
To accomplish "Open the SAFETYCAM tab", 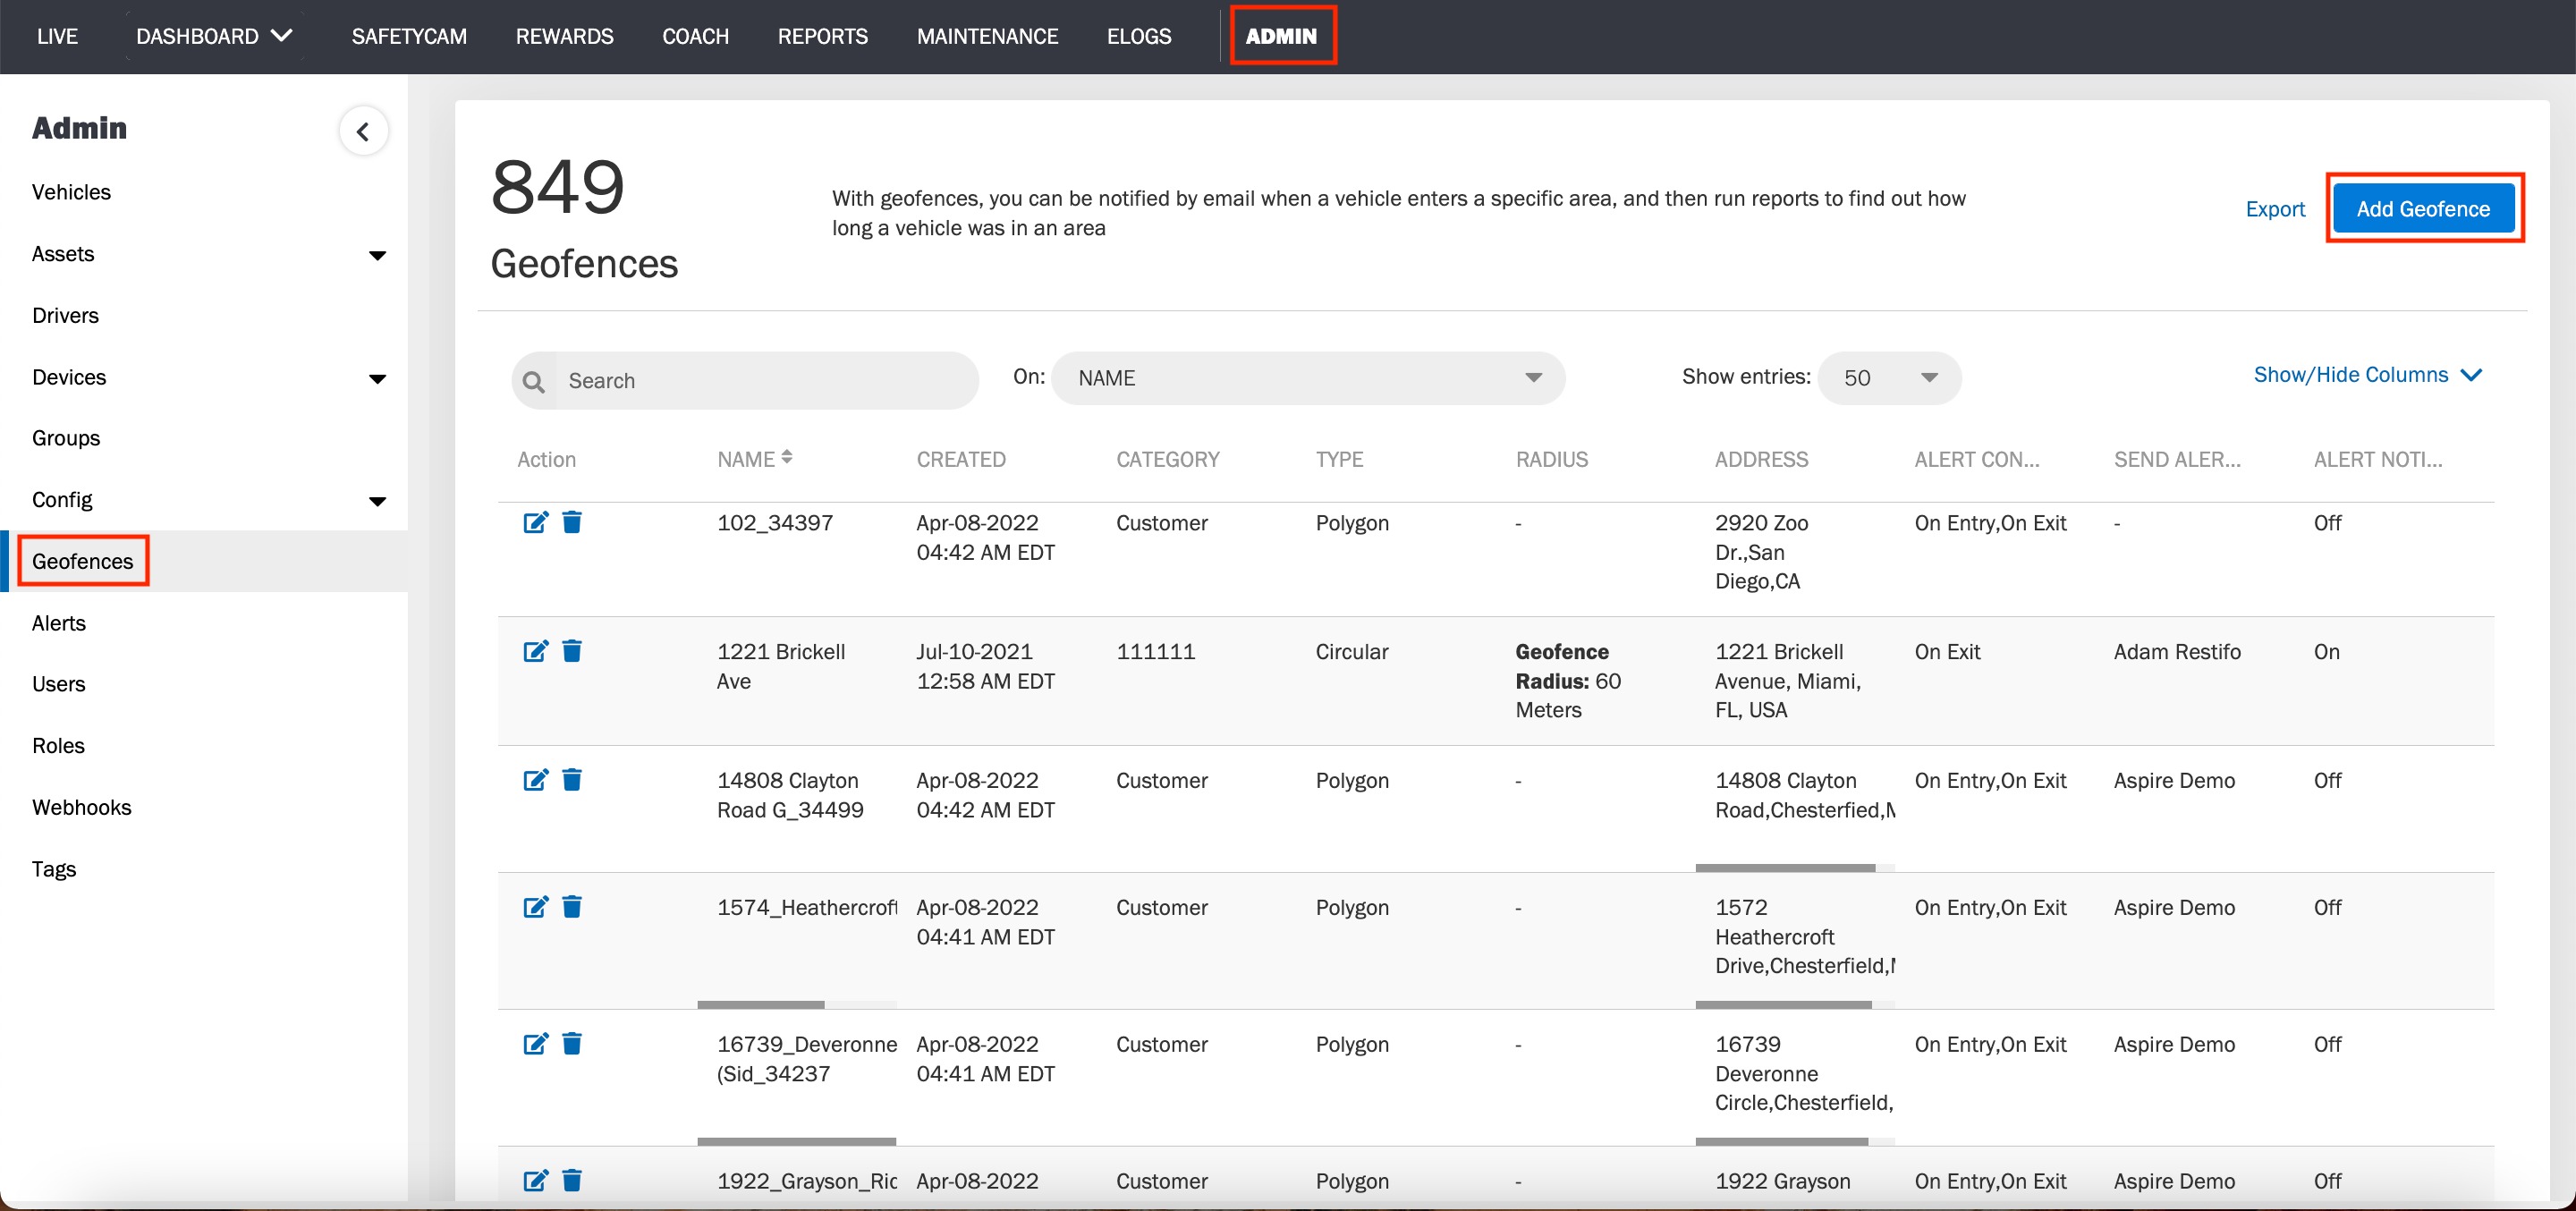I will pos(409,36).
